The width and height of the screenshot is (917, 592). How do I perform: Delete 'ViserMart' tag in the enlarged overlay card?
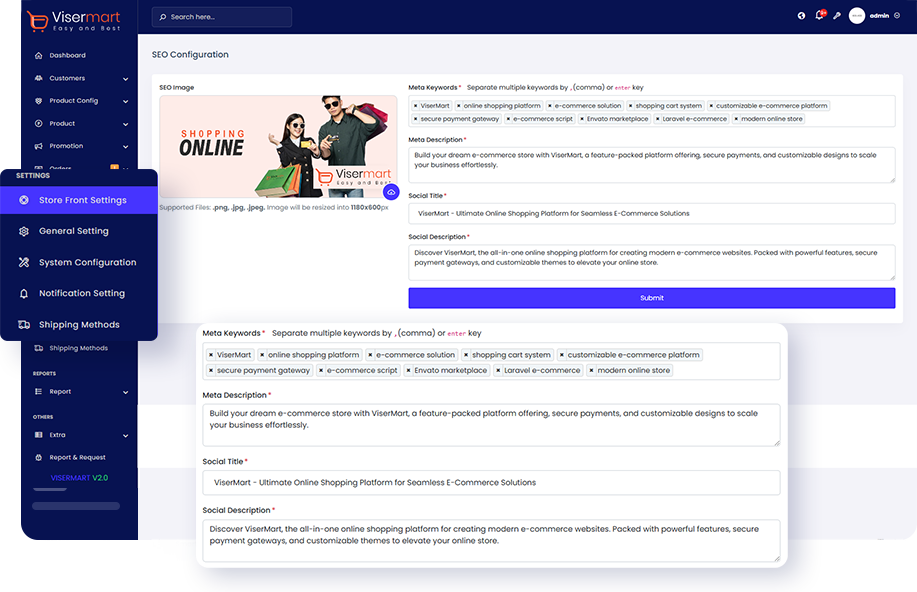(x=211, y=355)
